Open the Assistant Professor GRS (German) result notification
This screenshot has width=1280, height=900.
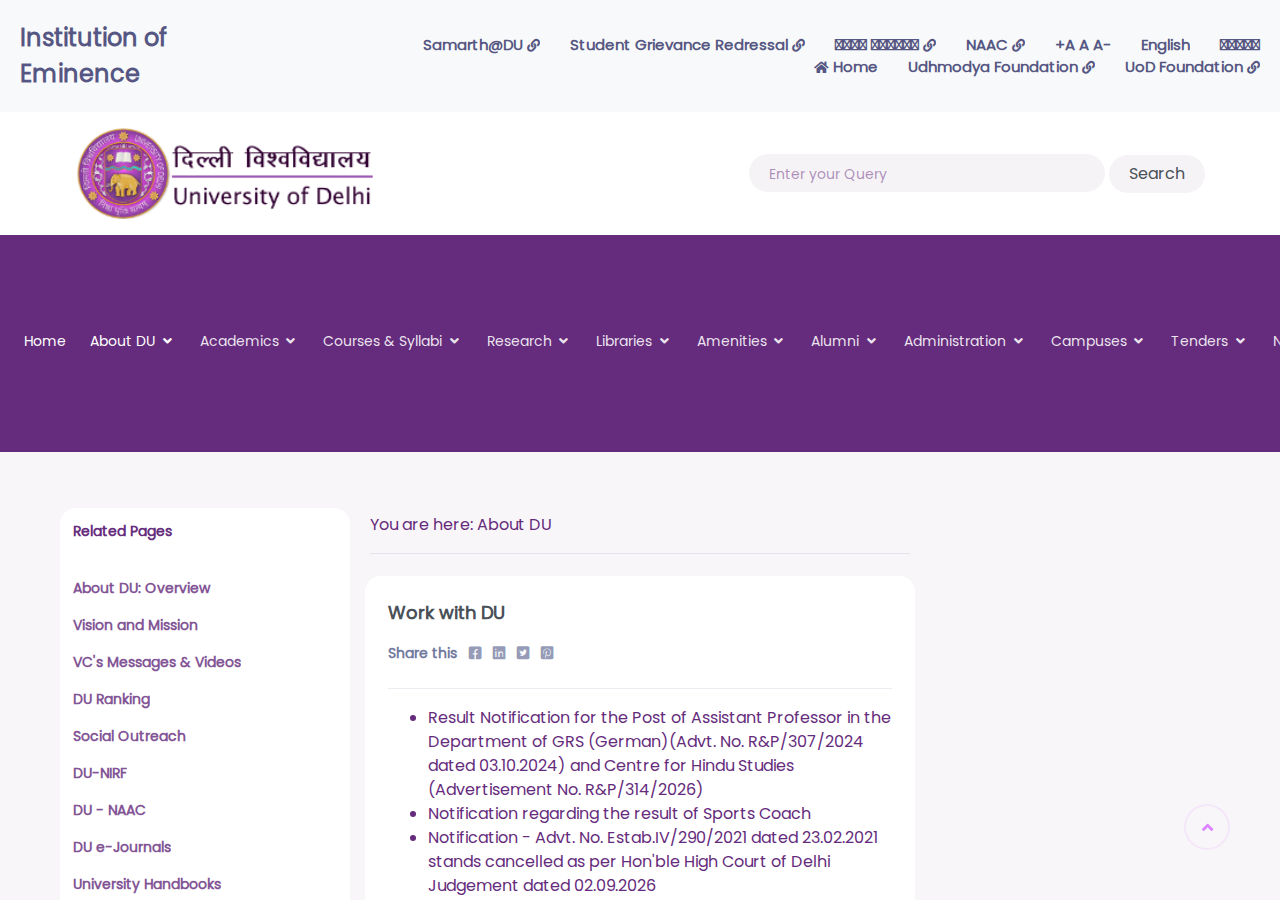pos(659,753)
